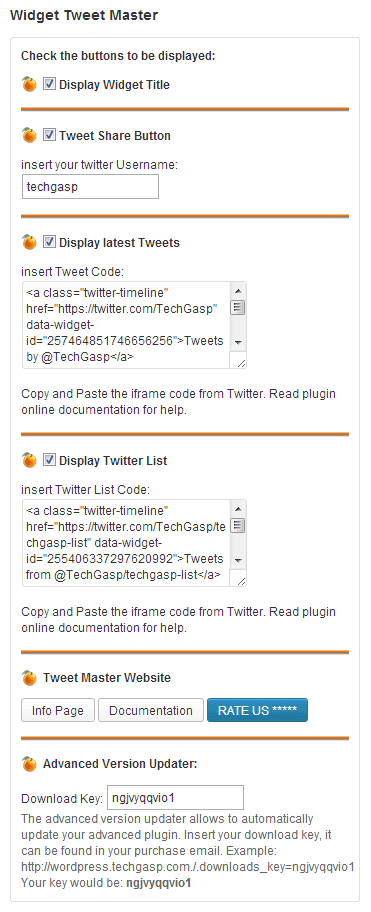Screen dimensions: 371x912
Task: Click the down arrow in Tweet Code scrollbar
Action: click(238, 343)
